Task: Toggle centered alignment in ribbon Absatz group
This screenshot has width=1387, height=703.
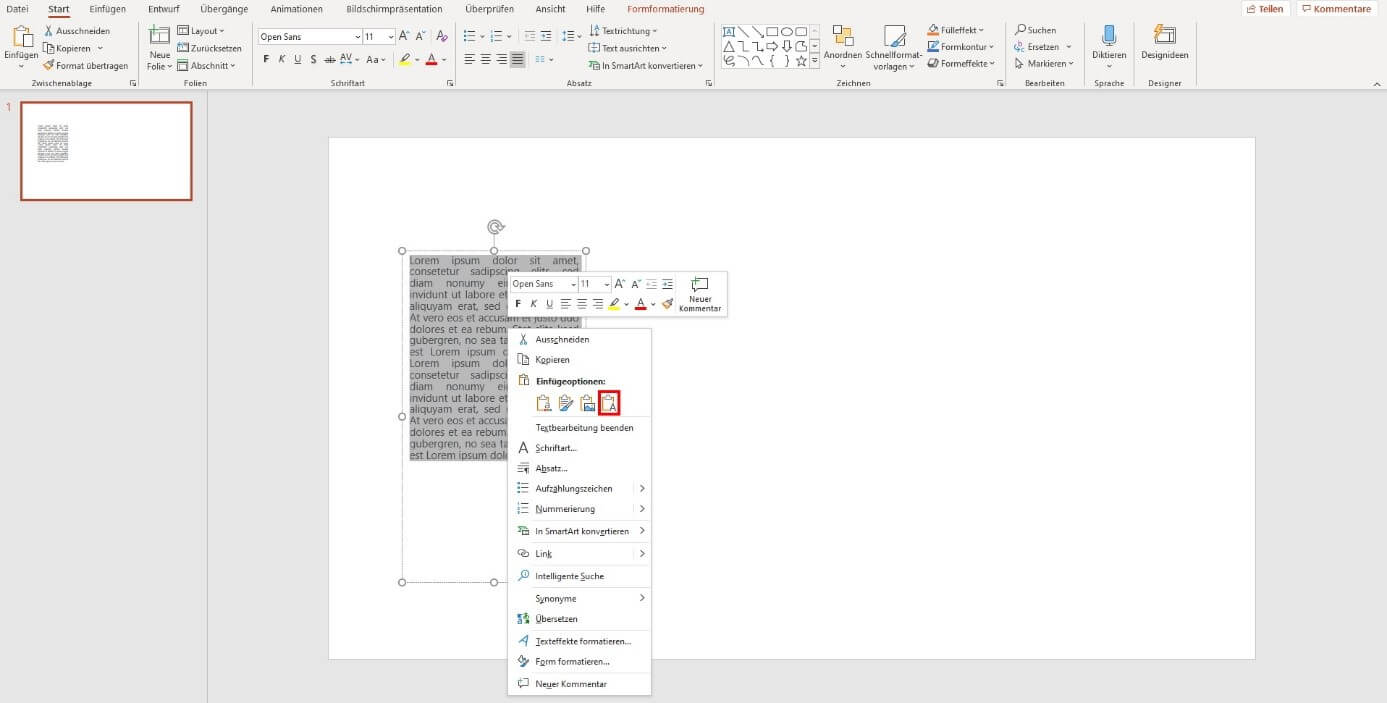Action: tap(486, 60)
